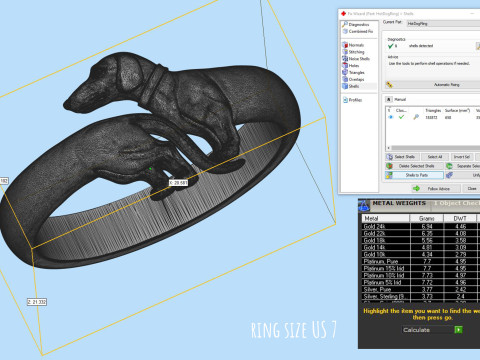Image resolution: width=480 pixels, height=360 pixels.
Task: Click the Surface (mm²) column header
Action: coord(457,110)
